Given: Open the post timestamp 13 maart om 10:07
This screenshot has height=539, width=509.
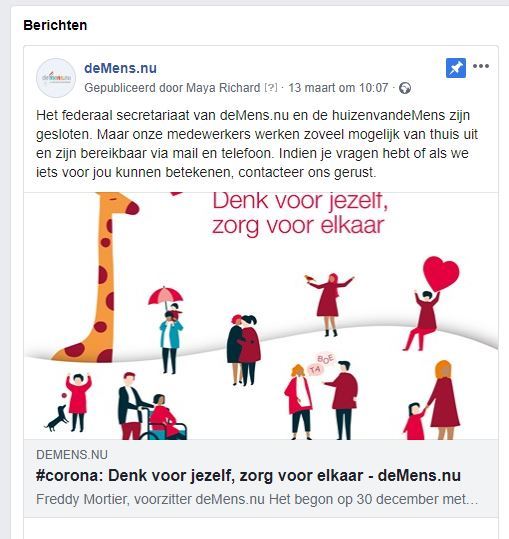Looking at the screenshot, I should click(x=338, y=88).
